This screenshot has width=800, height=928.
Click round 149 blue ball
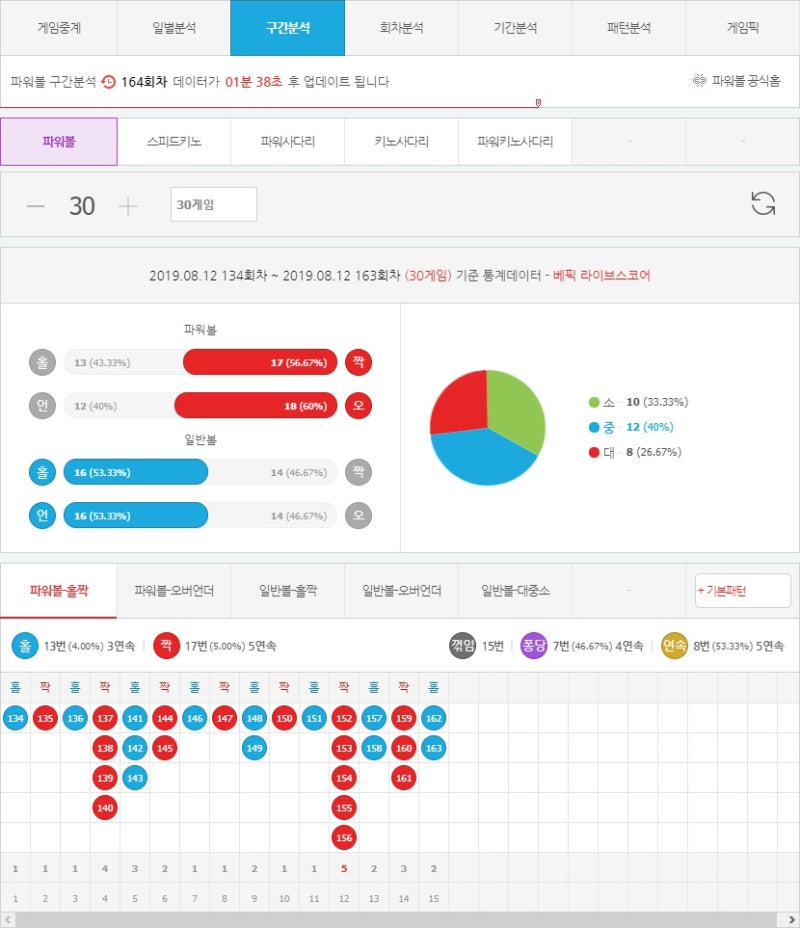254,748
